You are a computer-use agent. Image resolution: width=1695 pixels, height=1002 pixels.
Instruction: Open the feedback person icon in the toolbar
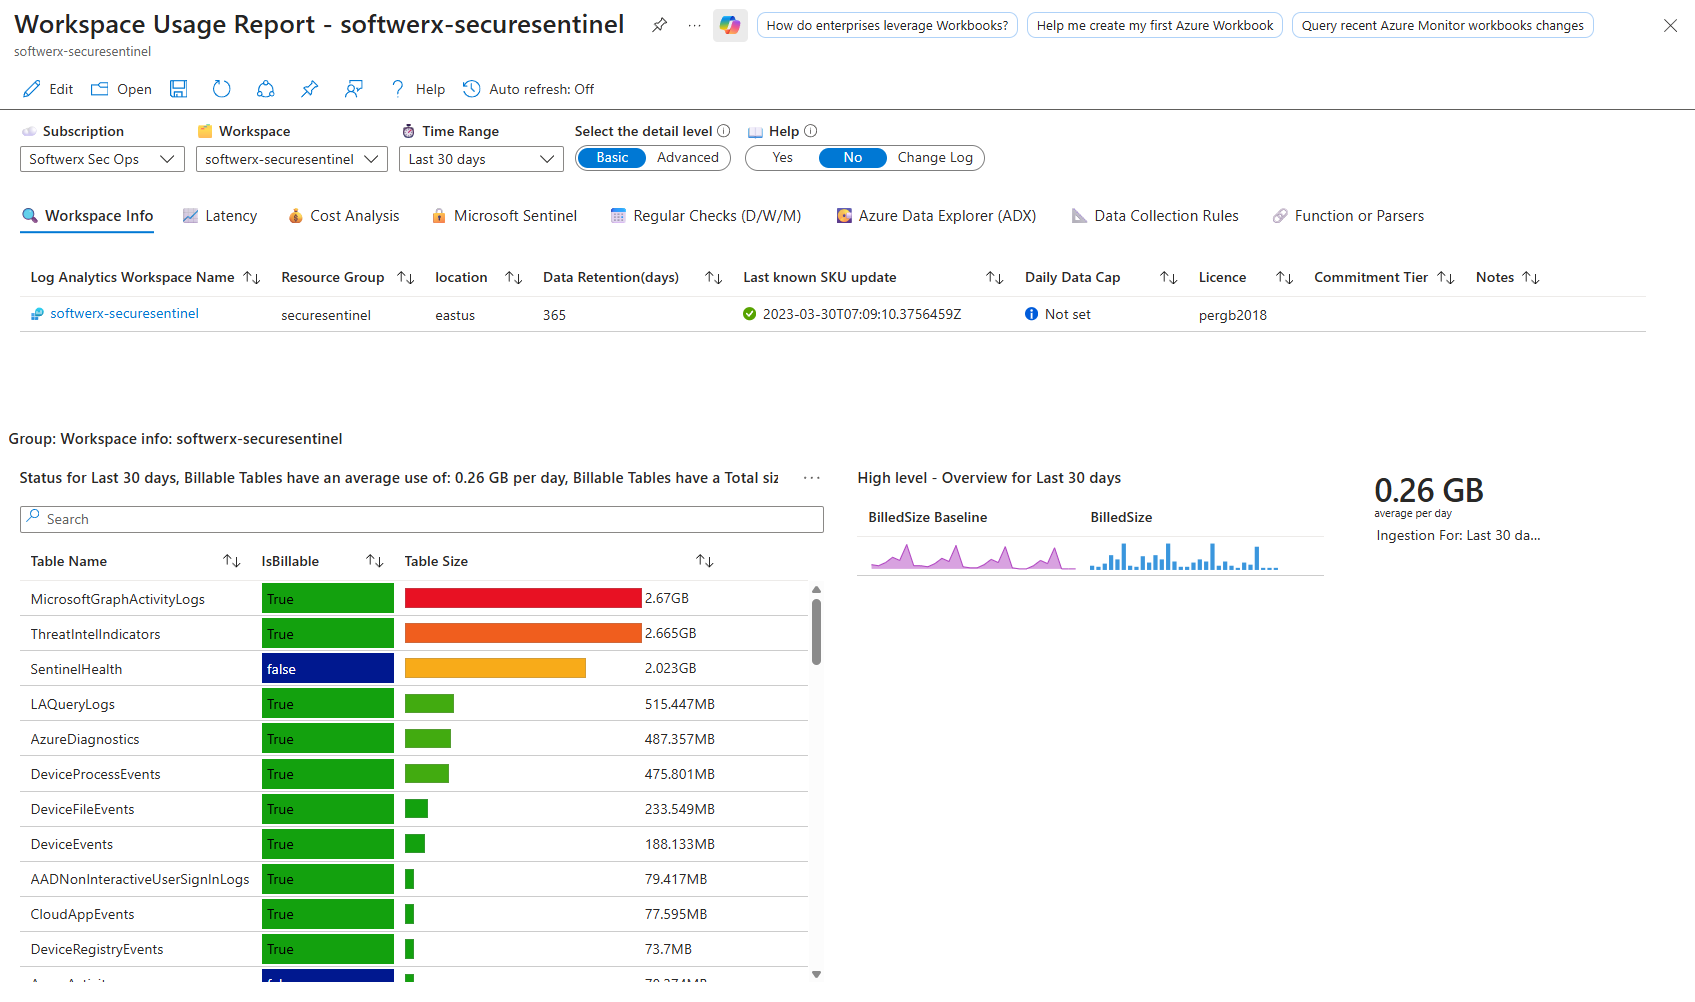tap(353, 89)
